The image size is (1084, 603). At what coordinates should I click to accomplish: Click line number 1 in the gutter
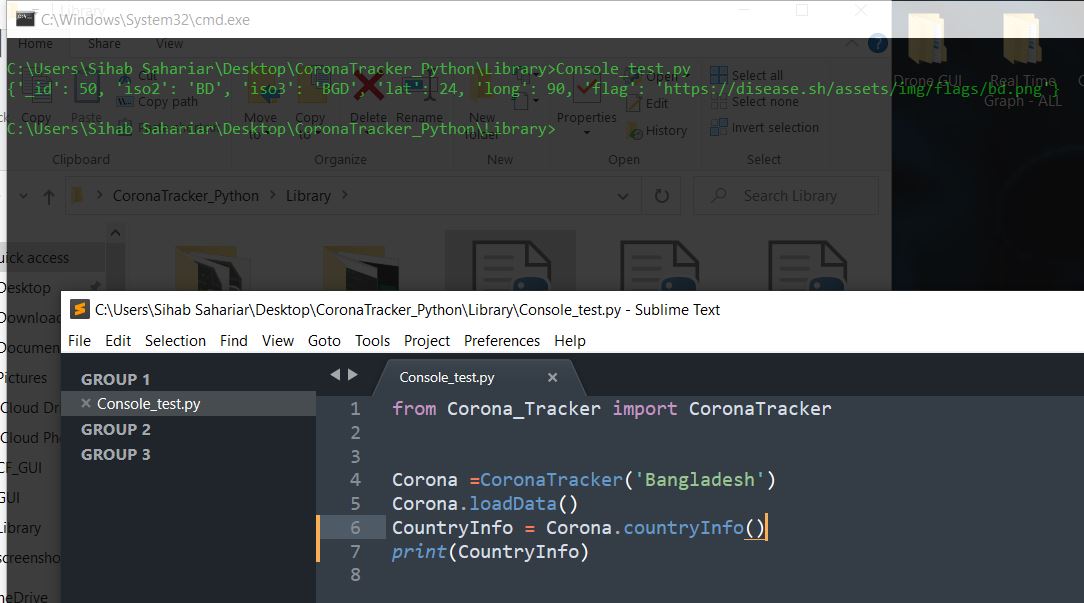tap(355, 409)
